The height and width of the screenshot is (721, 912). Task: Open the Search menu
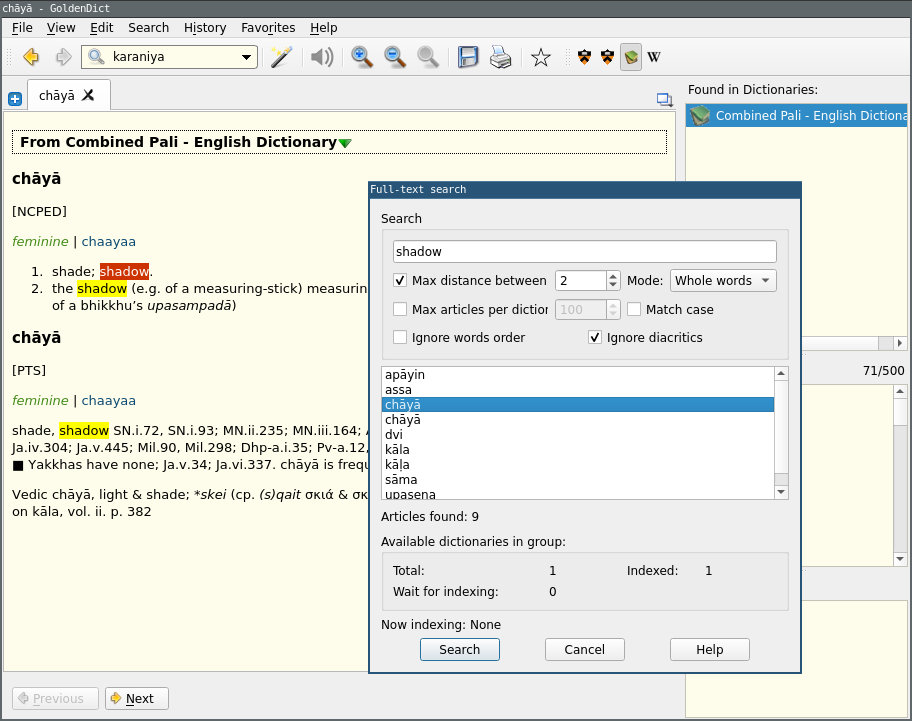pos(148,27)
